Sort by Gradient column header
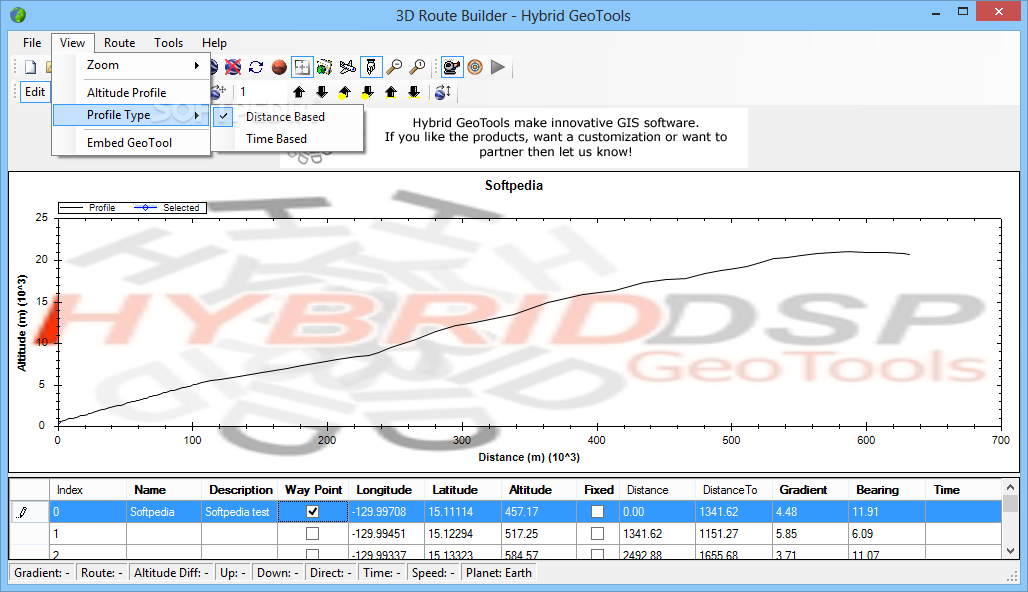This screenshot has width=1028, height=592. click(810, 490)
